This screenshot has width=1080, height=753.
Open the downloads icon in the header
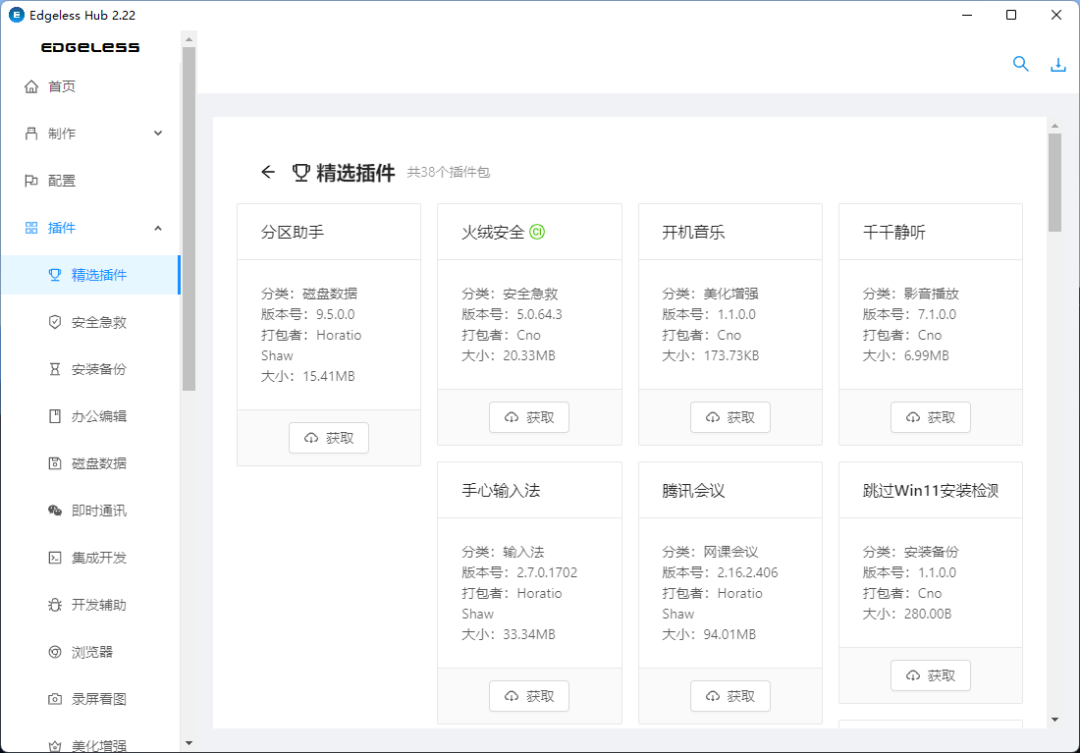(1058, 65)
